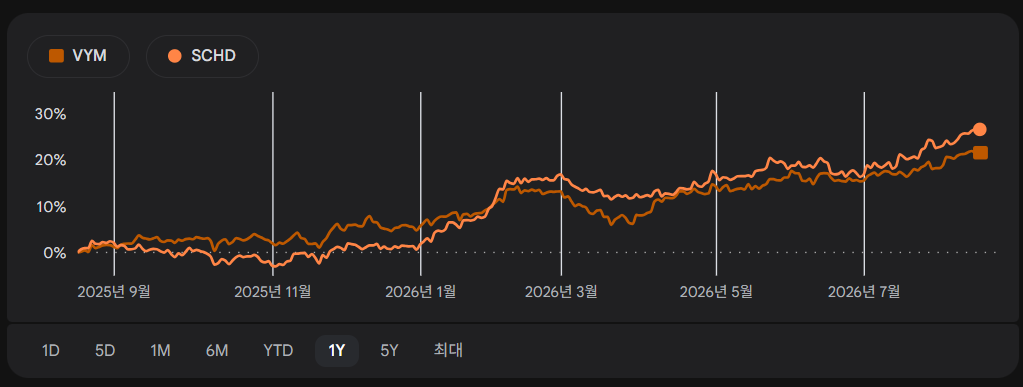Click the 2025년 9월 axis label
The height and width of the screenshot is (387, 1023).
pos(114,291)
